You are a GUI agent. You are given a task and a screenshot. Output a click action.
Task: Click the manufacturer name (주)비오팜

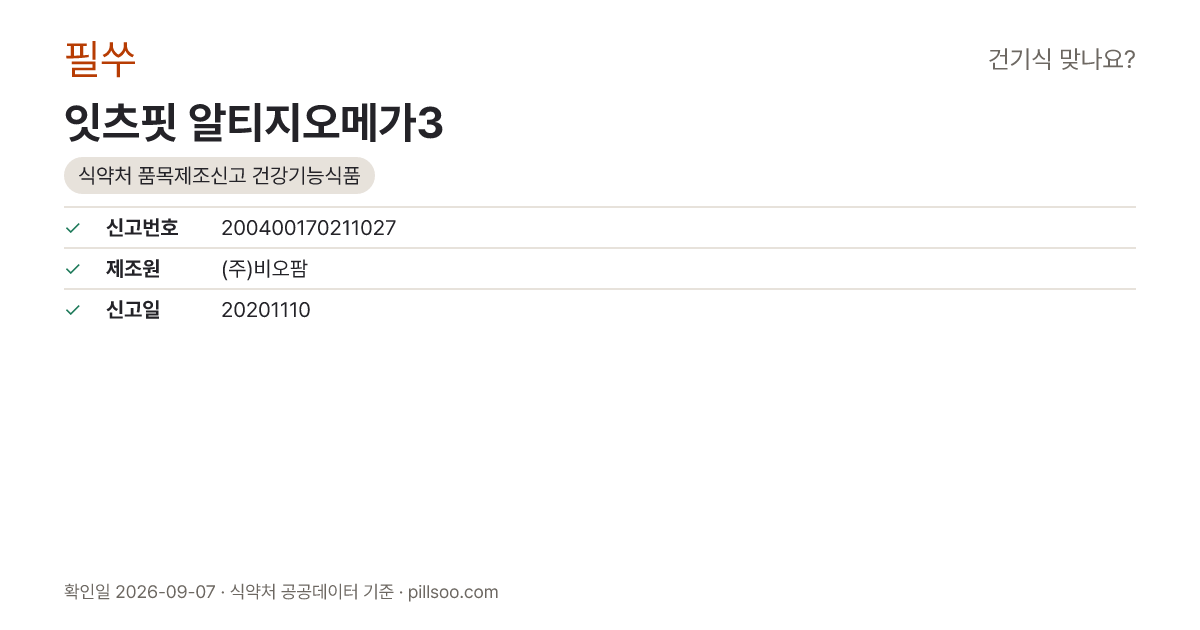(264, 269)
